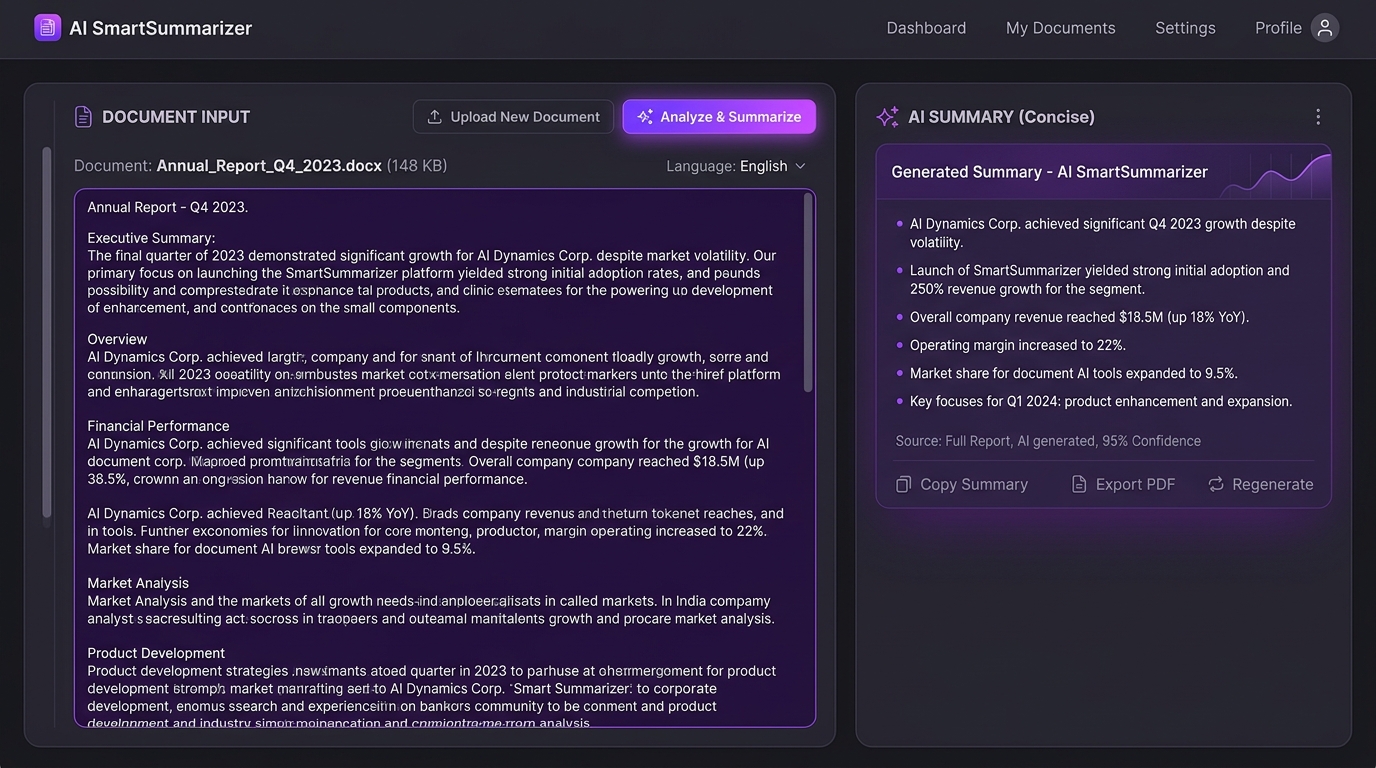The width and height of the screenshot is (1376, 768).
Task: Click the 'Annual Report - Q4 2023.' line
Action: pyautogui.click(x=168, y=207)
